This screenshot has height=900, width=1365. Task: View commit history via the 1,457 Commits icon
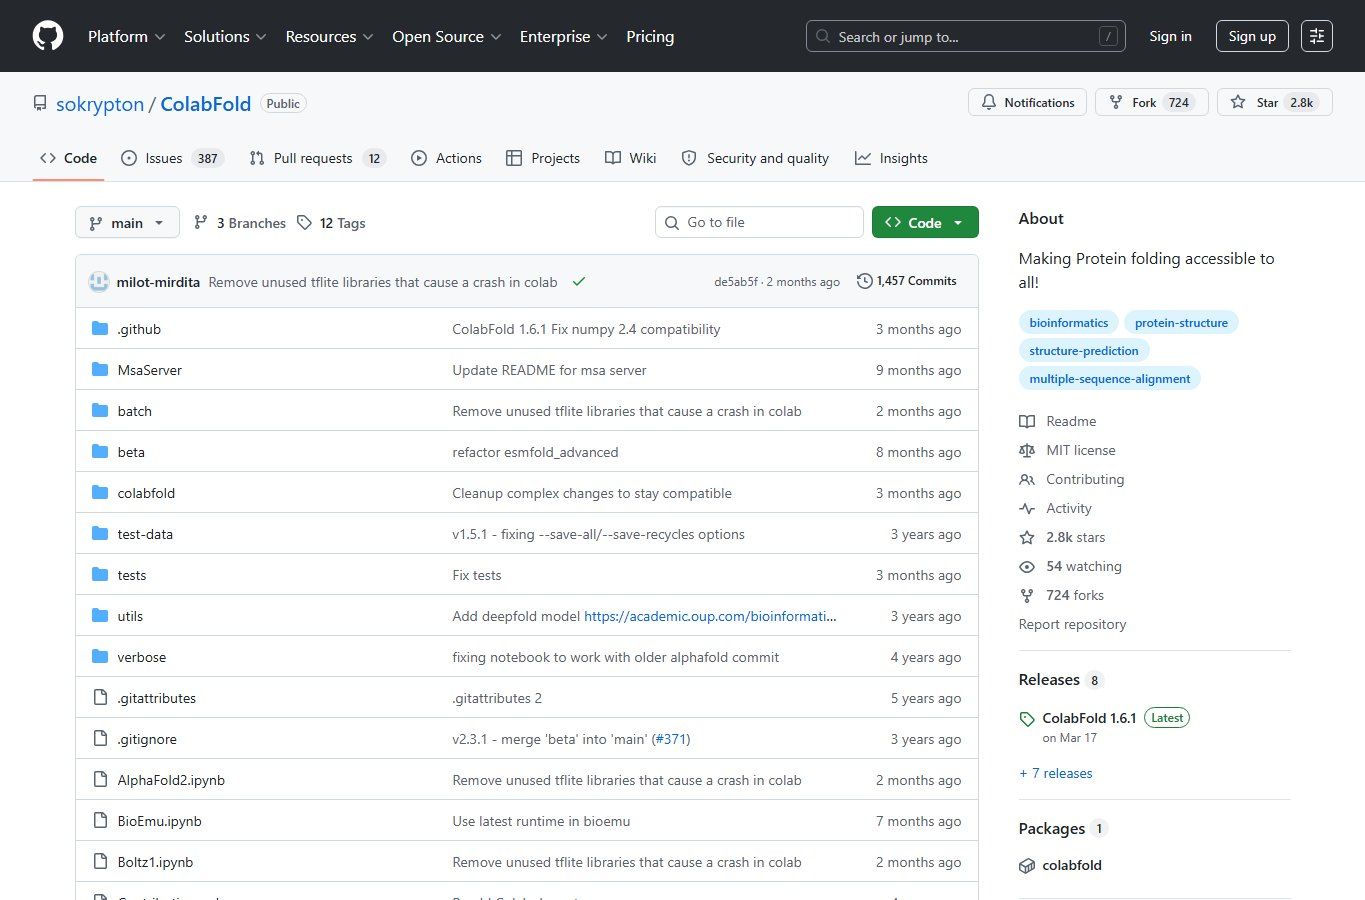(864, 281)
